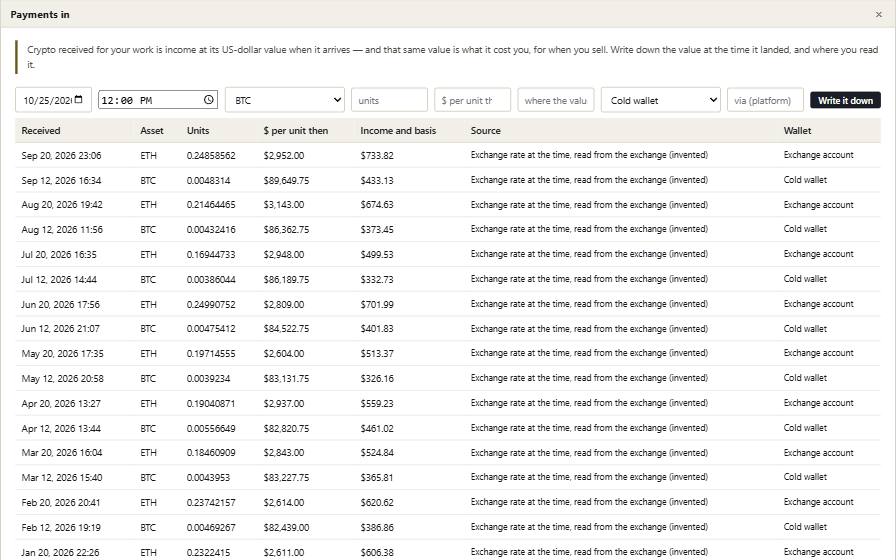Open the clock picker in time field

(x=209, y=99)
